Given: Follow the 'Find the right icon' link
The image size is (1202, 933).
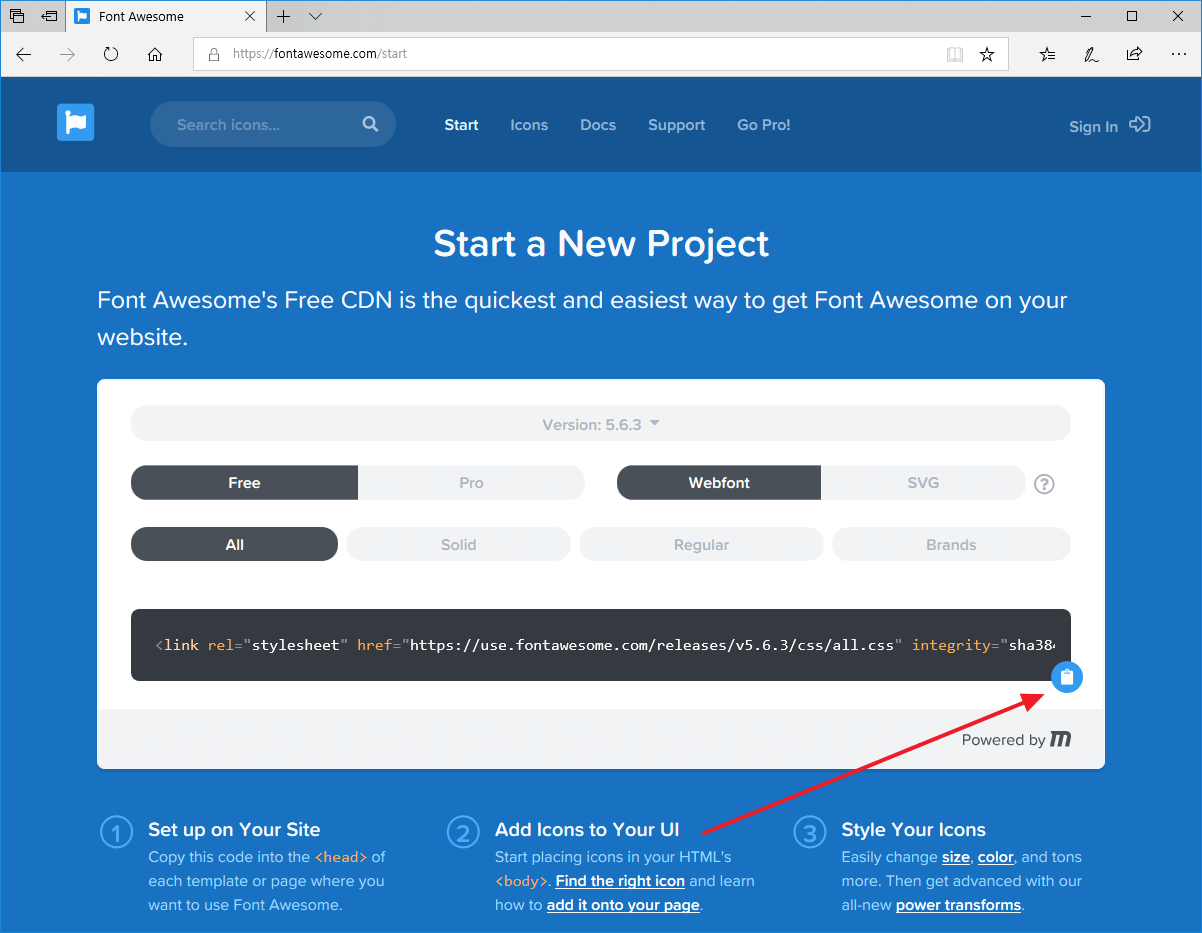Looking at the screenshot, I should point(620,881).
